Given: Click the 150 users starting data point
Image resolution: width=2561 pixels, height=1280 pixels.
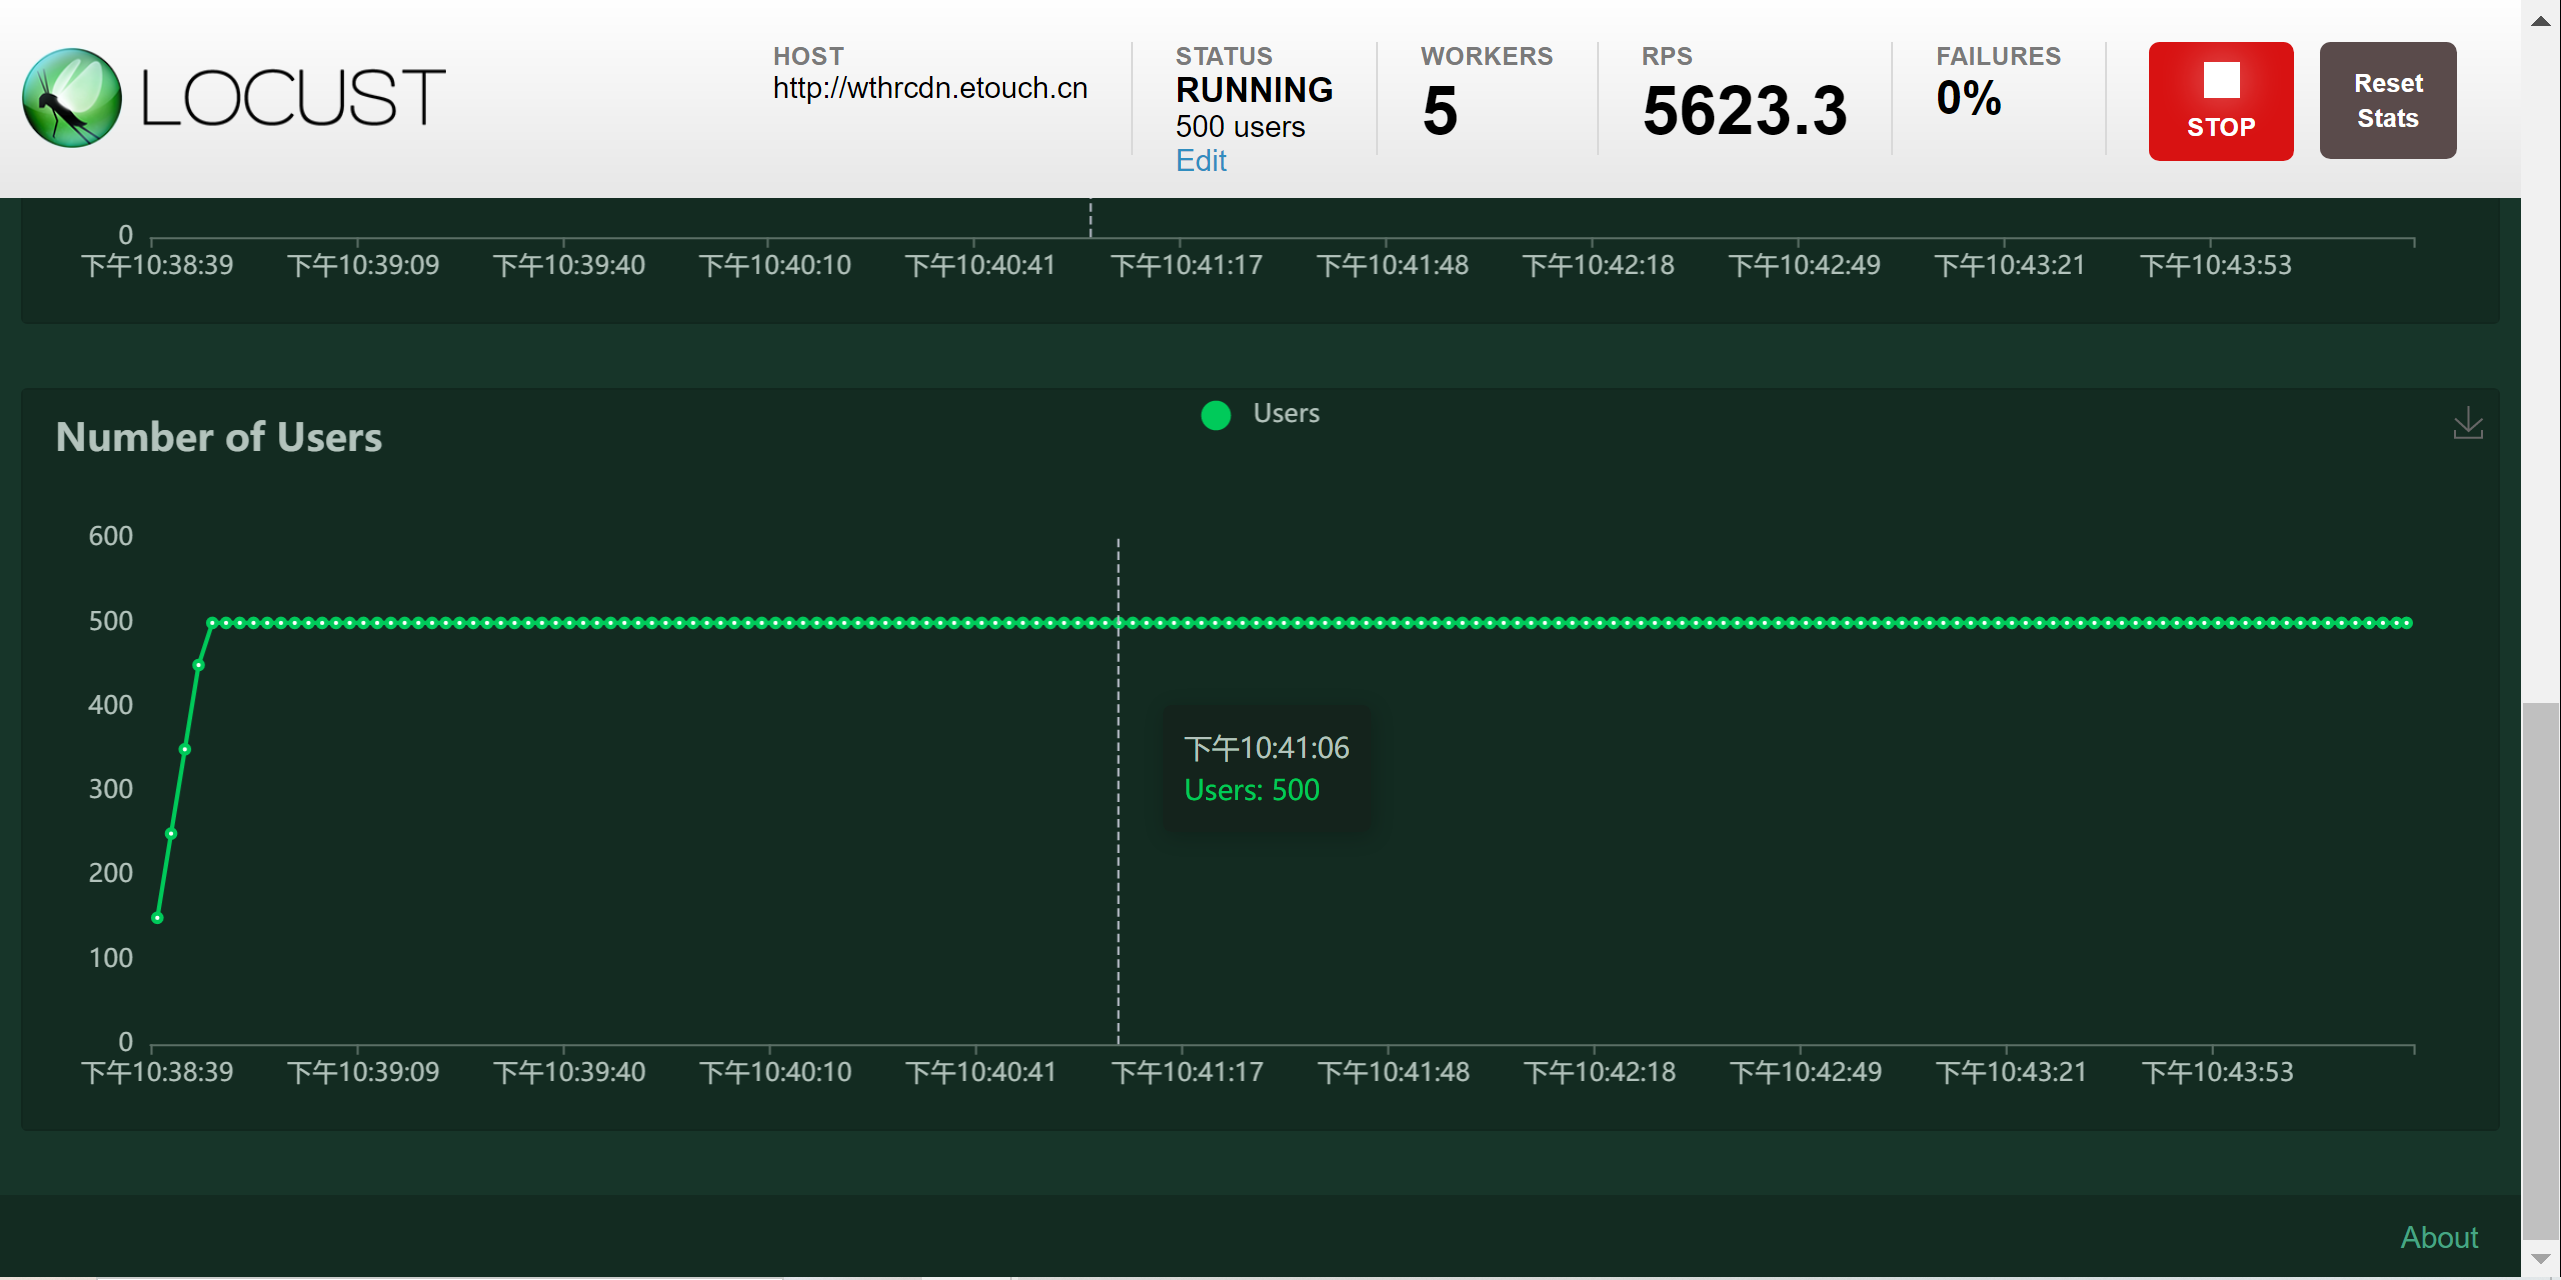Looking at the screenshot, I should click(157, 917).
